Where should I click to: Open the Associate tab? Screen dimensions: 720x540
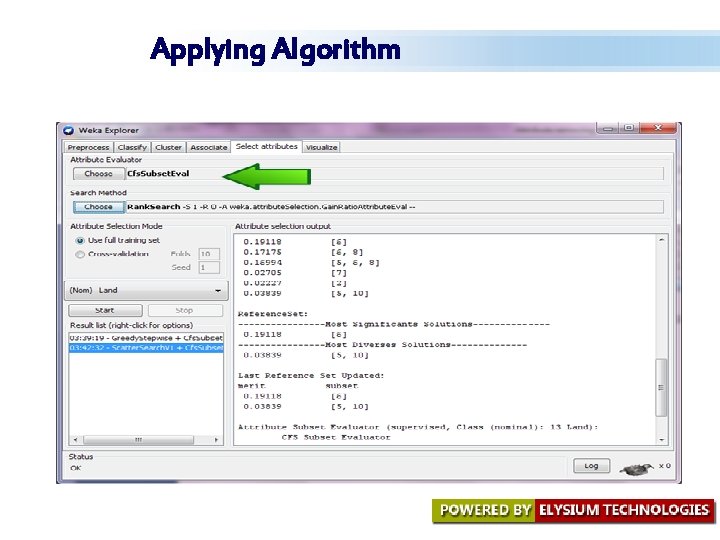(208, 147)
